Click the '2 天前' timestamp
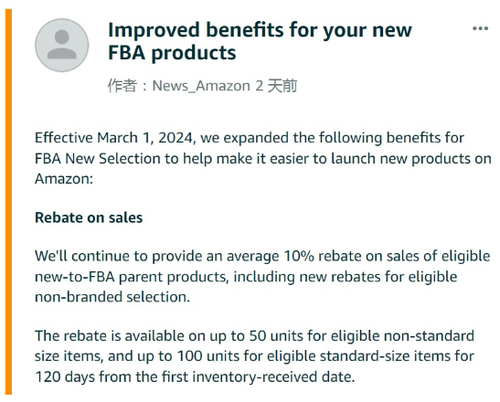This screenshot has width=500, height=402. 276,86
